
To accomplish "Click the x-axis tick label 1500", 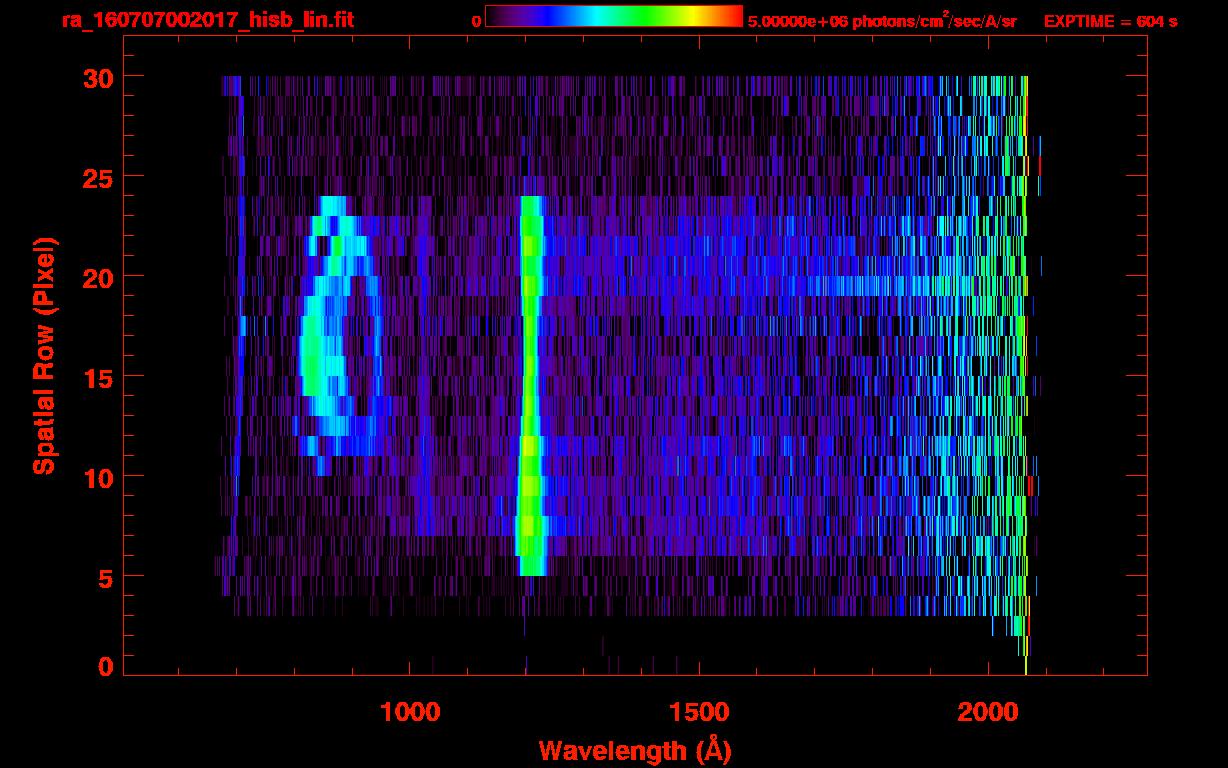I will tap(699, 711).
